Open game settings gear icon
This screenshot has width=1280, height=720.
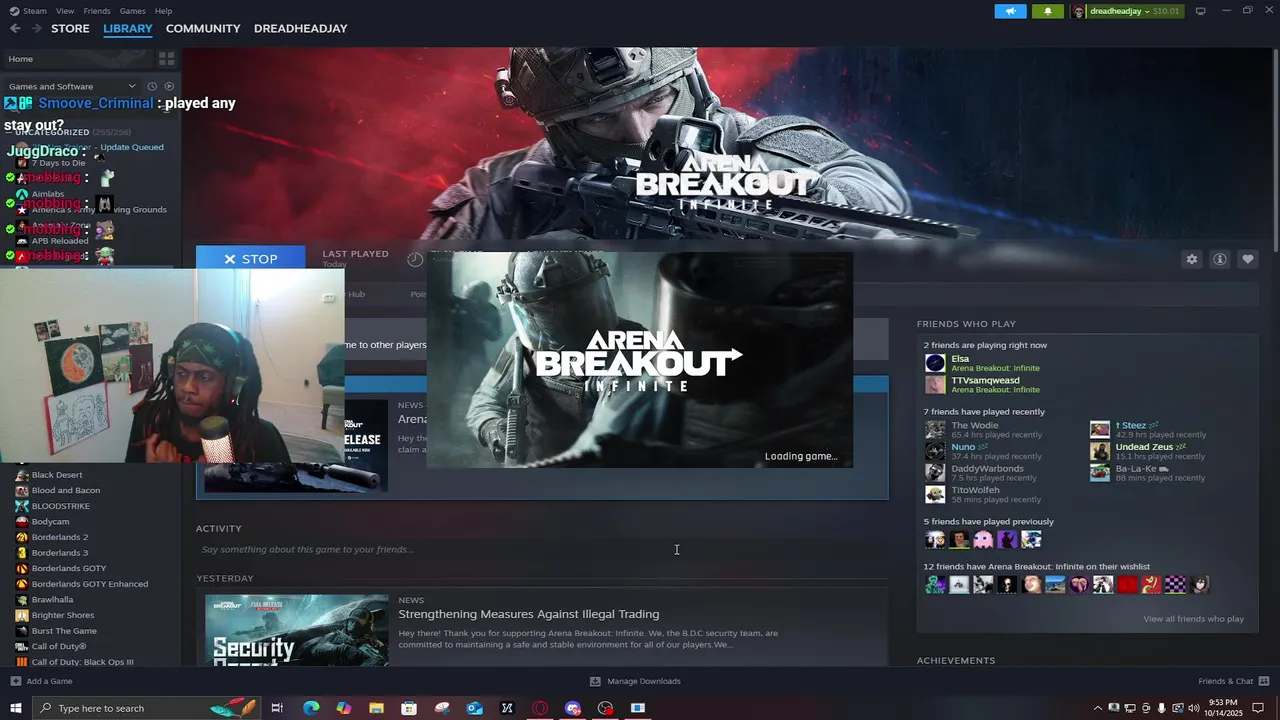pyautogui.click(x=1191, y=259)
